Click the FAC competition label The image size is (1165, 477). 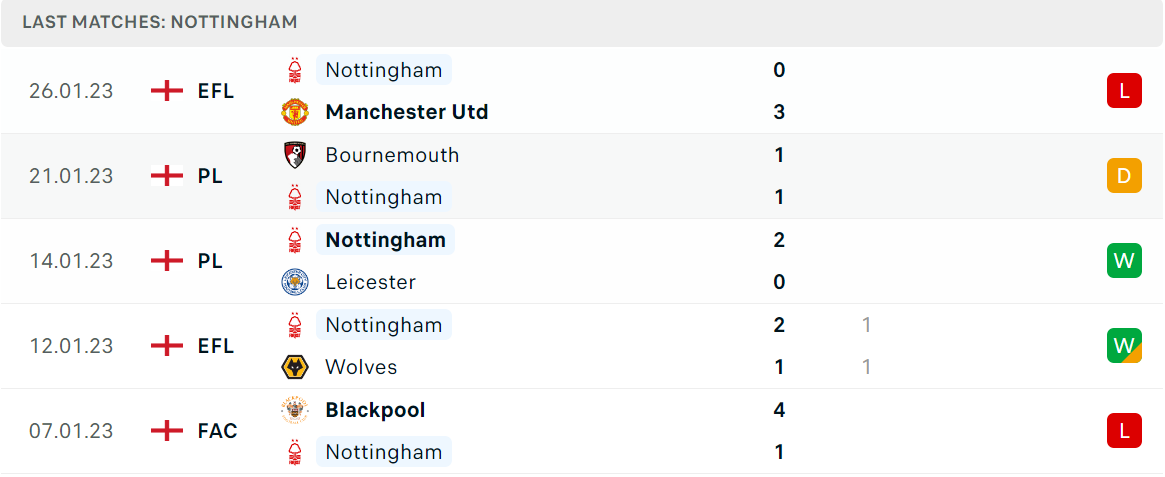[x=218, y=431]
